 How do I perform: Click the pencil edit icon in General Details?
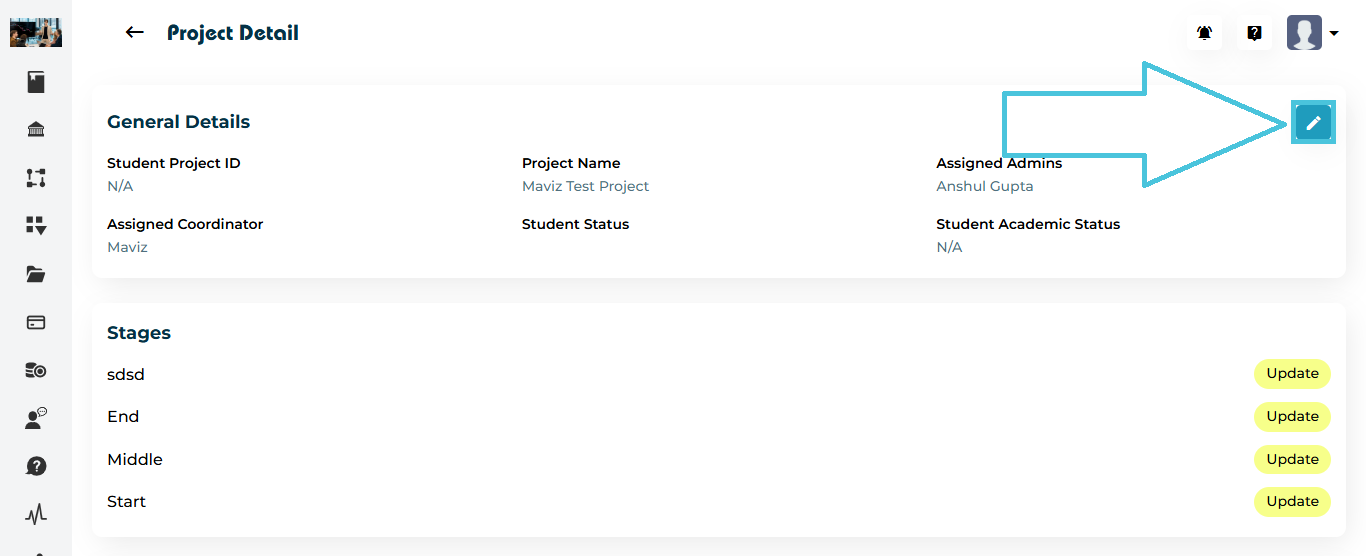tap(1313, 123)
